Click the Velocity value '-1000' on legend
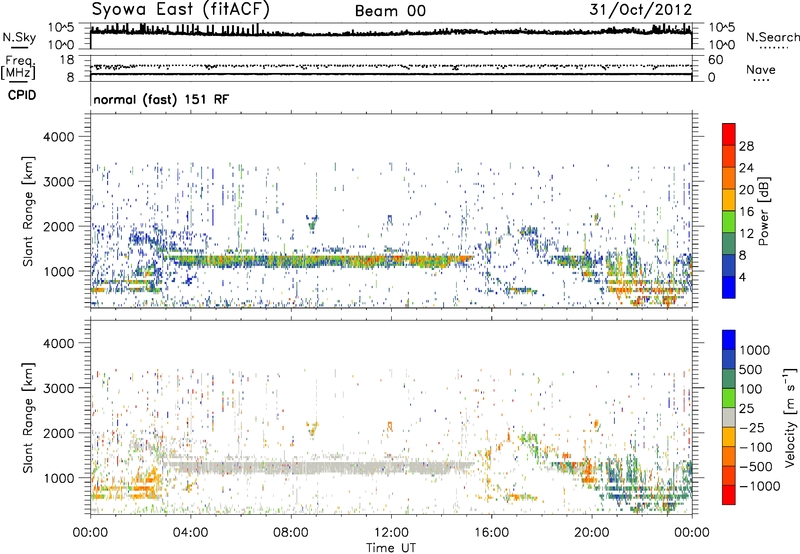 tap(760, 486)
